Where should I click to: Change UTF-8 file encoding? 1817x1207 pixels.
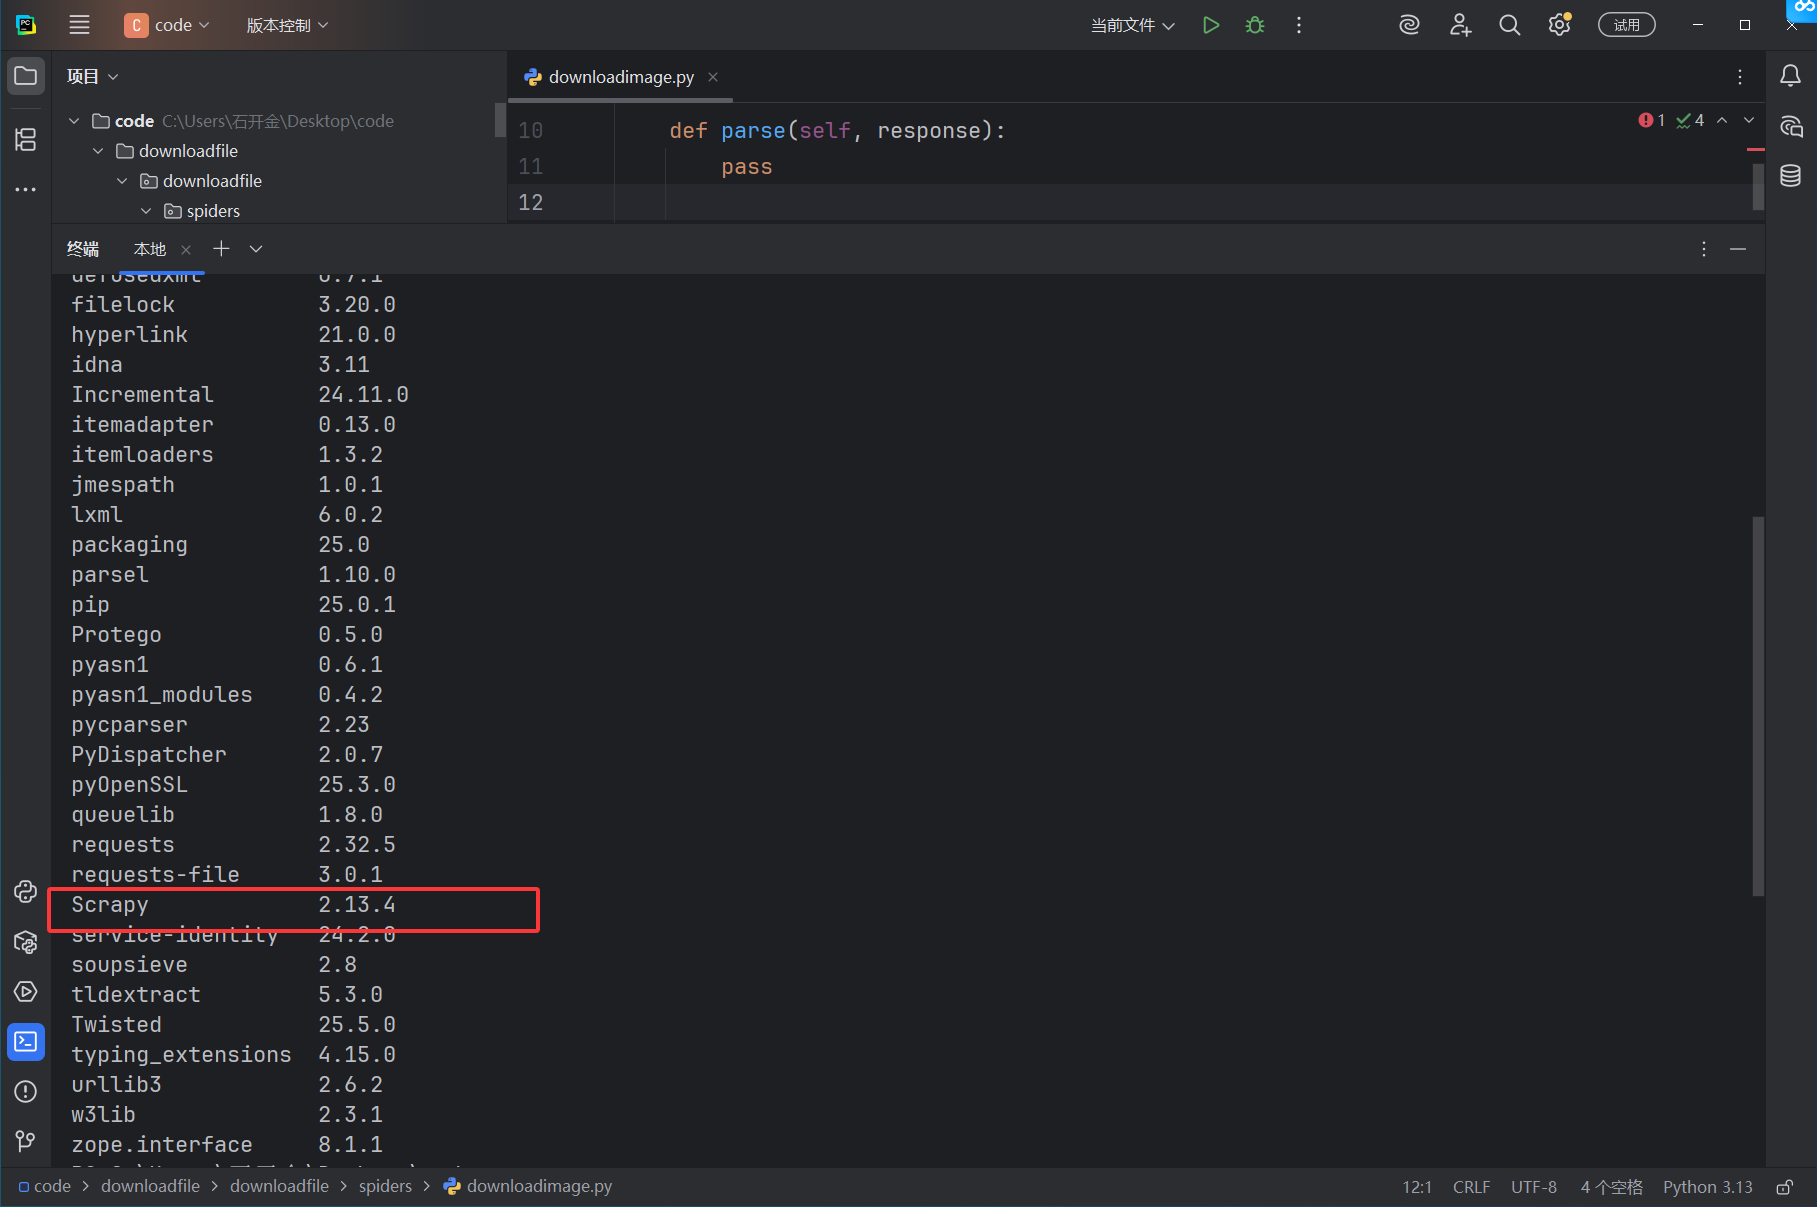[1534, 1187]
